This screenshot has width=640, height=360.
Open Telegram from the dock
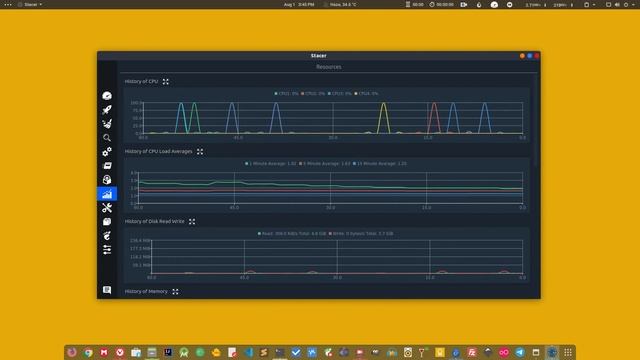(x=520, y=352)
